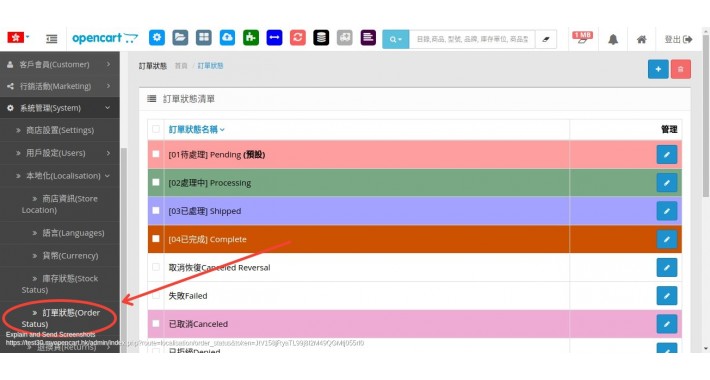Image resolution: width=710 pixels, height=380 pixels.
Task: Click the 訂單狀態 breadcrumb link
Action: click(x=211, y=66)
